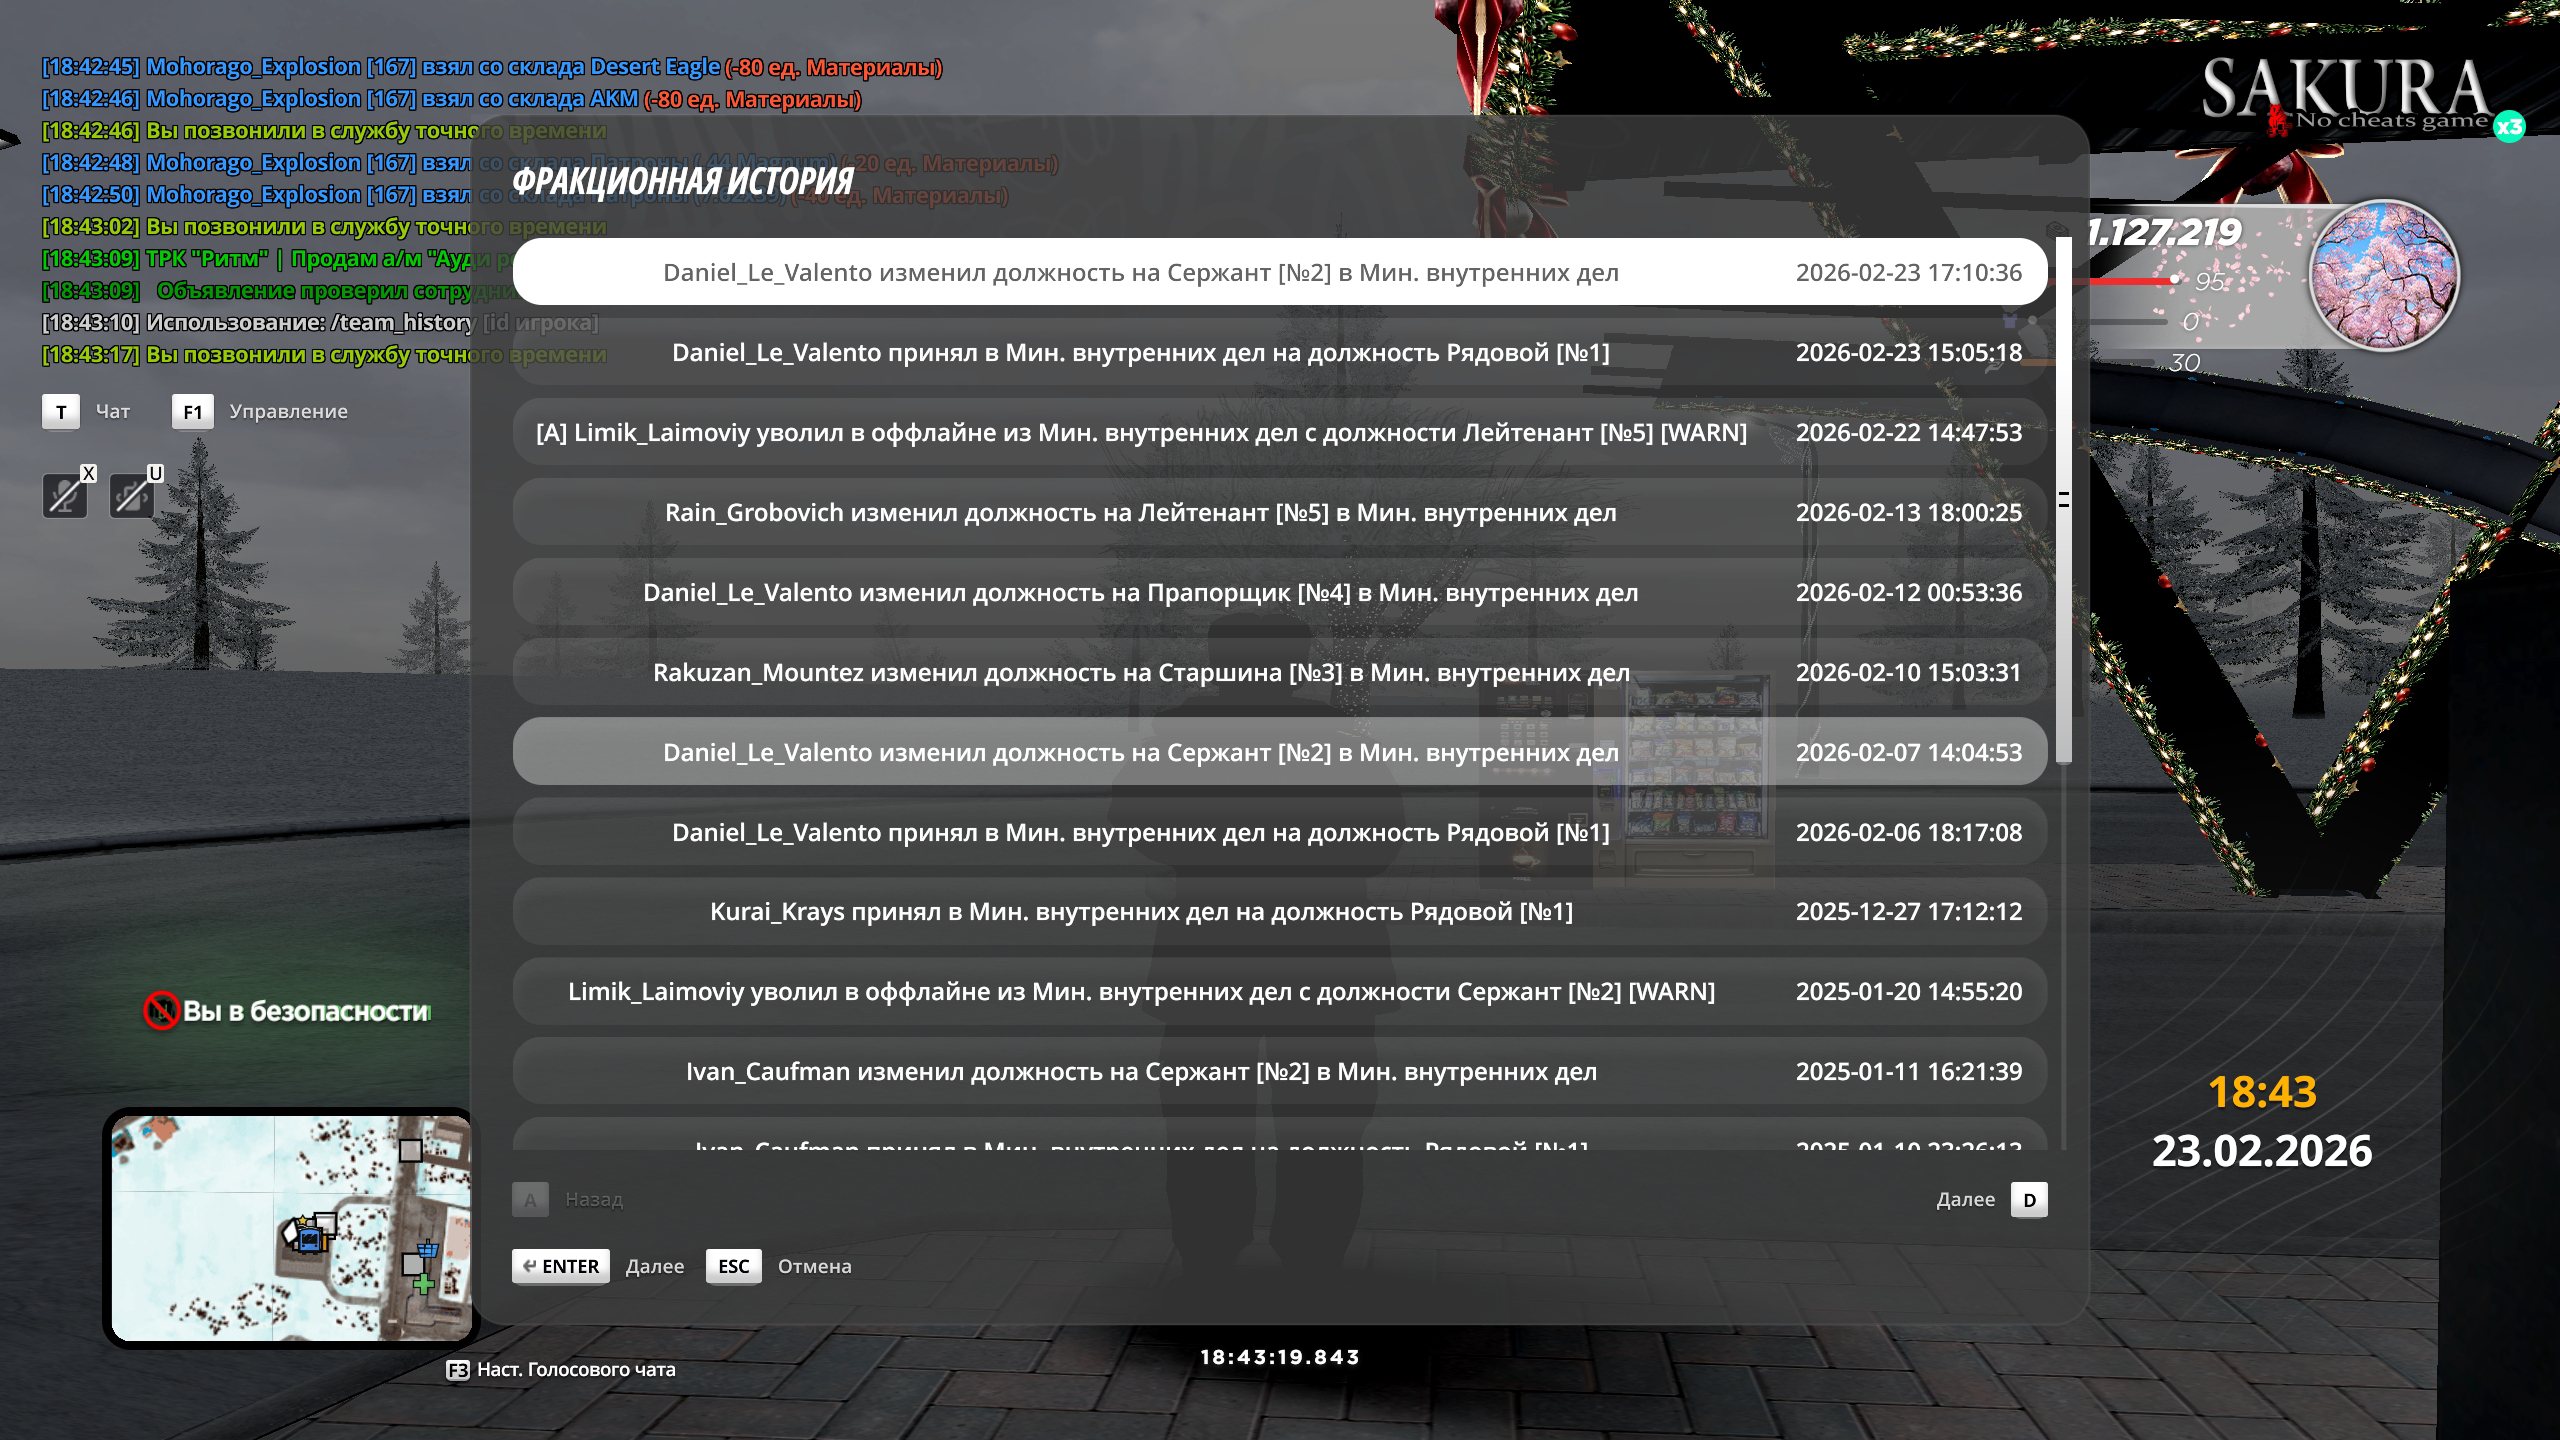Select Limik_Laimoviy Лейтенант [№5] WARN dismissal entry
Screen dimensions: 2560x1440
point(1279,432)
